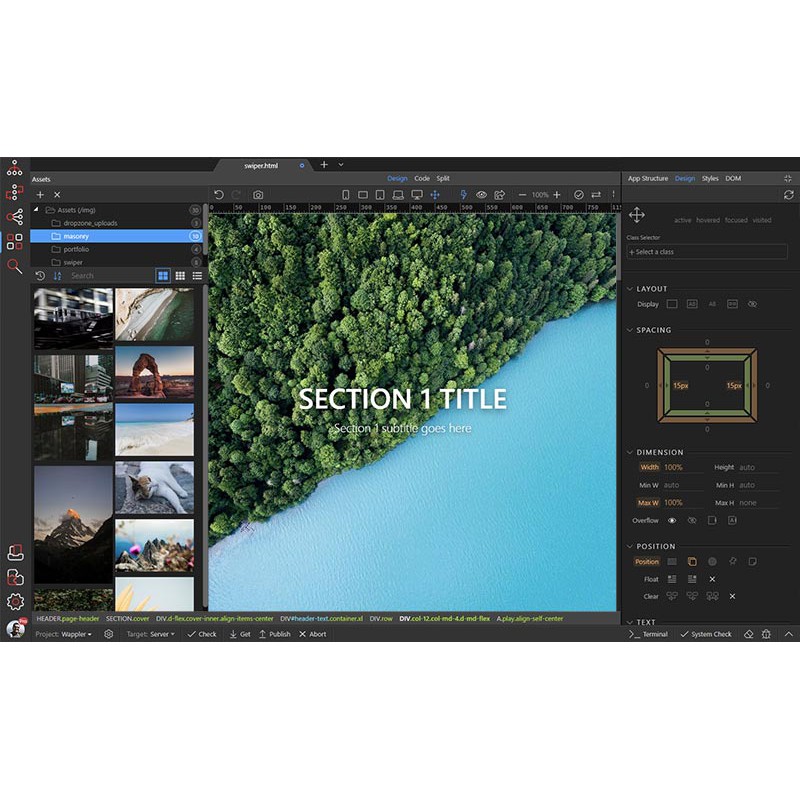800x800 pixels.
Task: Click the undo arrow in the editor toolbar
Action: (218, 194)
